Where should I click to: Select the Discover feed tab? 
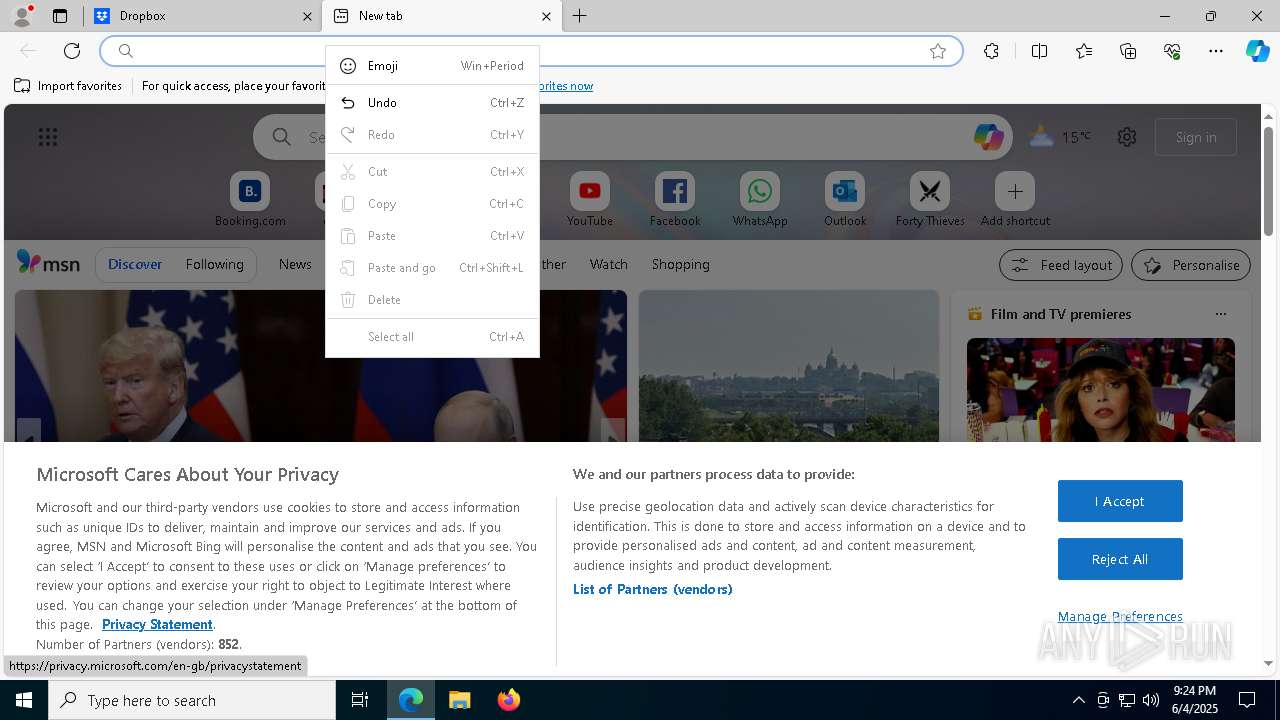[135, 264]
